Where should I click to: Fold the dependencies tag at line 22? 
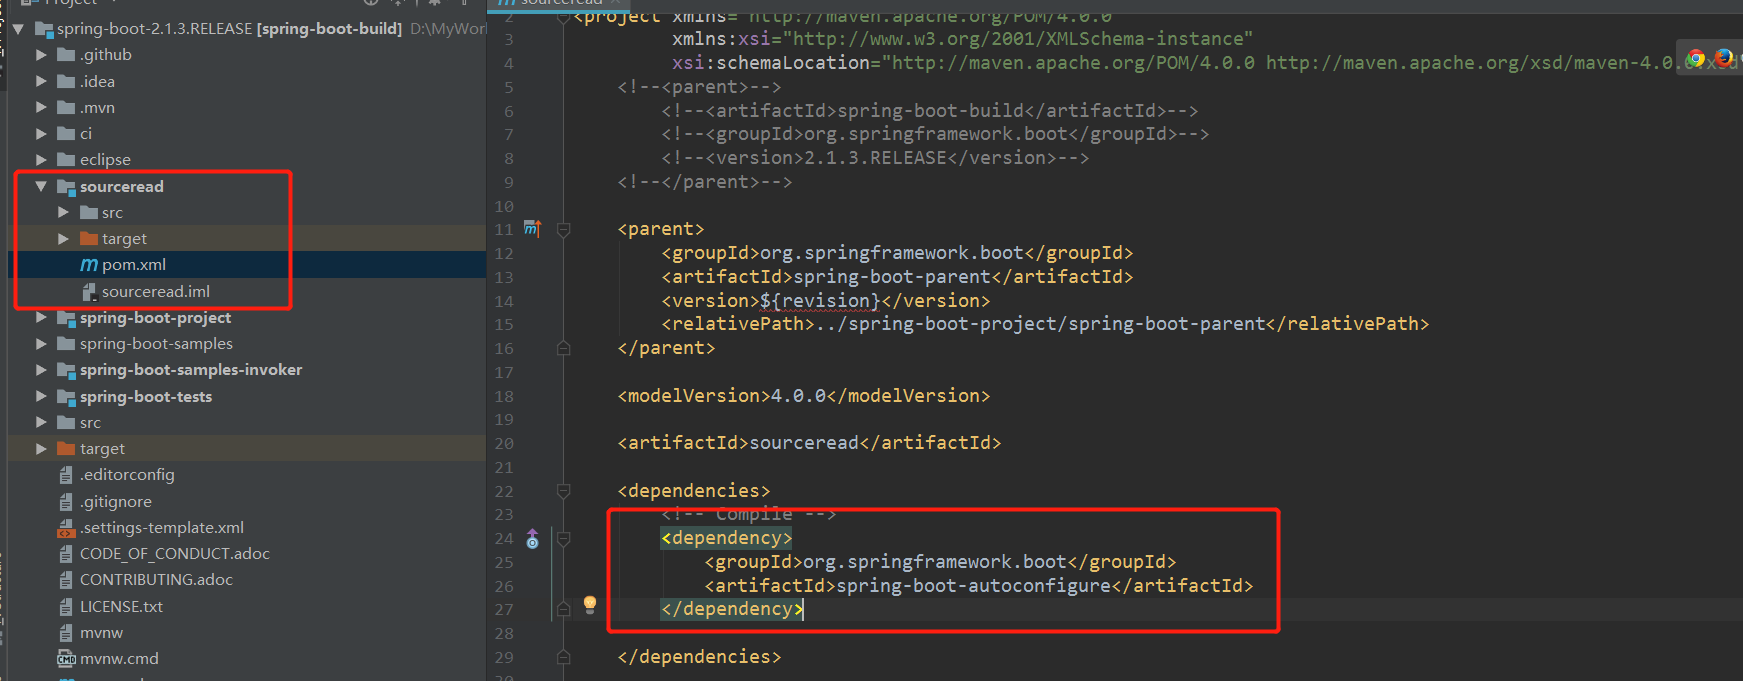coord(563,491)
